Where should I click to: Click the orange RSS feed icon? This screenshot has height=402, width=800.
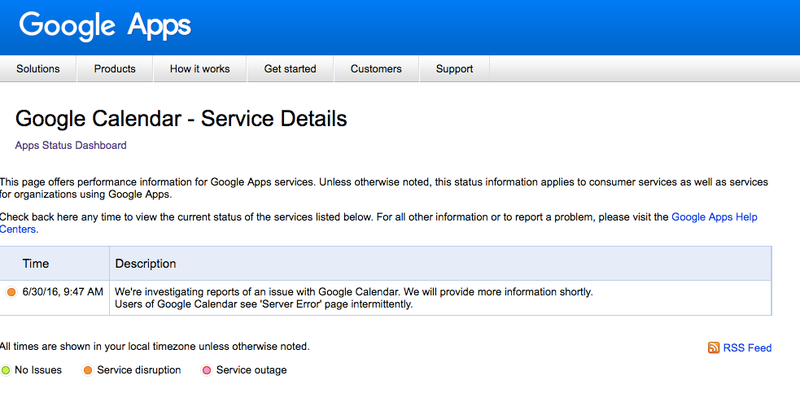(x=713, y=347)
